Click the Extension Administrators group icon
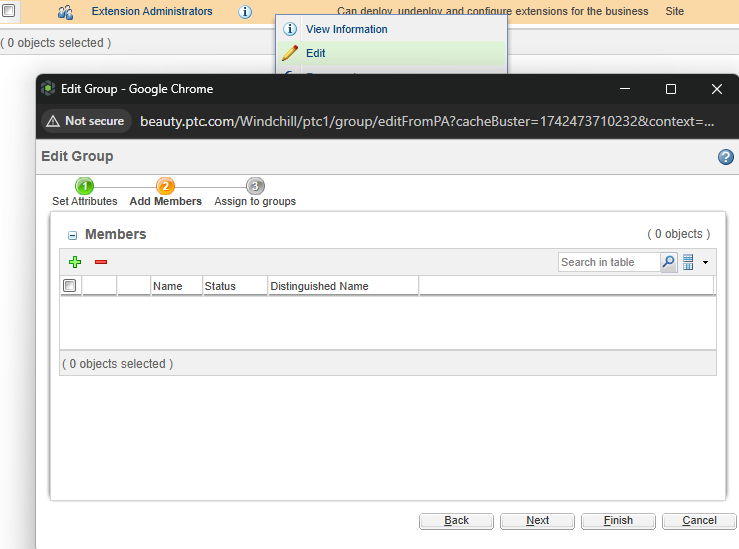 point(65,12)
